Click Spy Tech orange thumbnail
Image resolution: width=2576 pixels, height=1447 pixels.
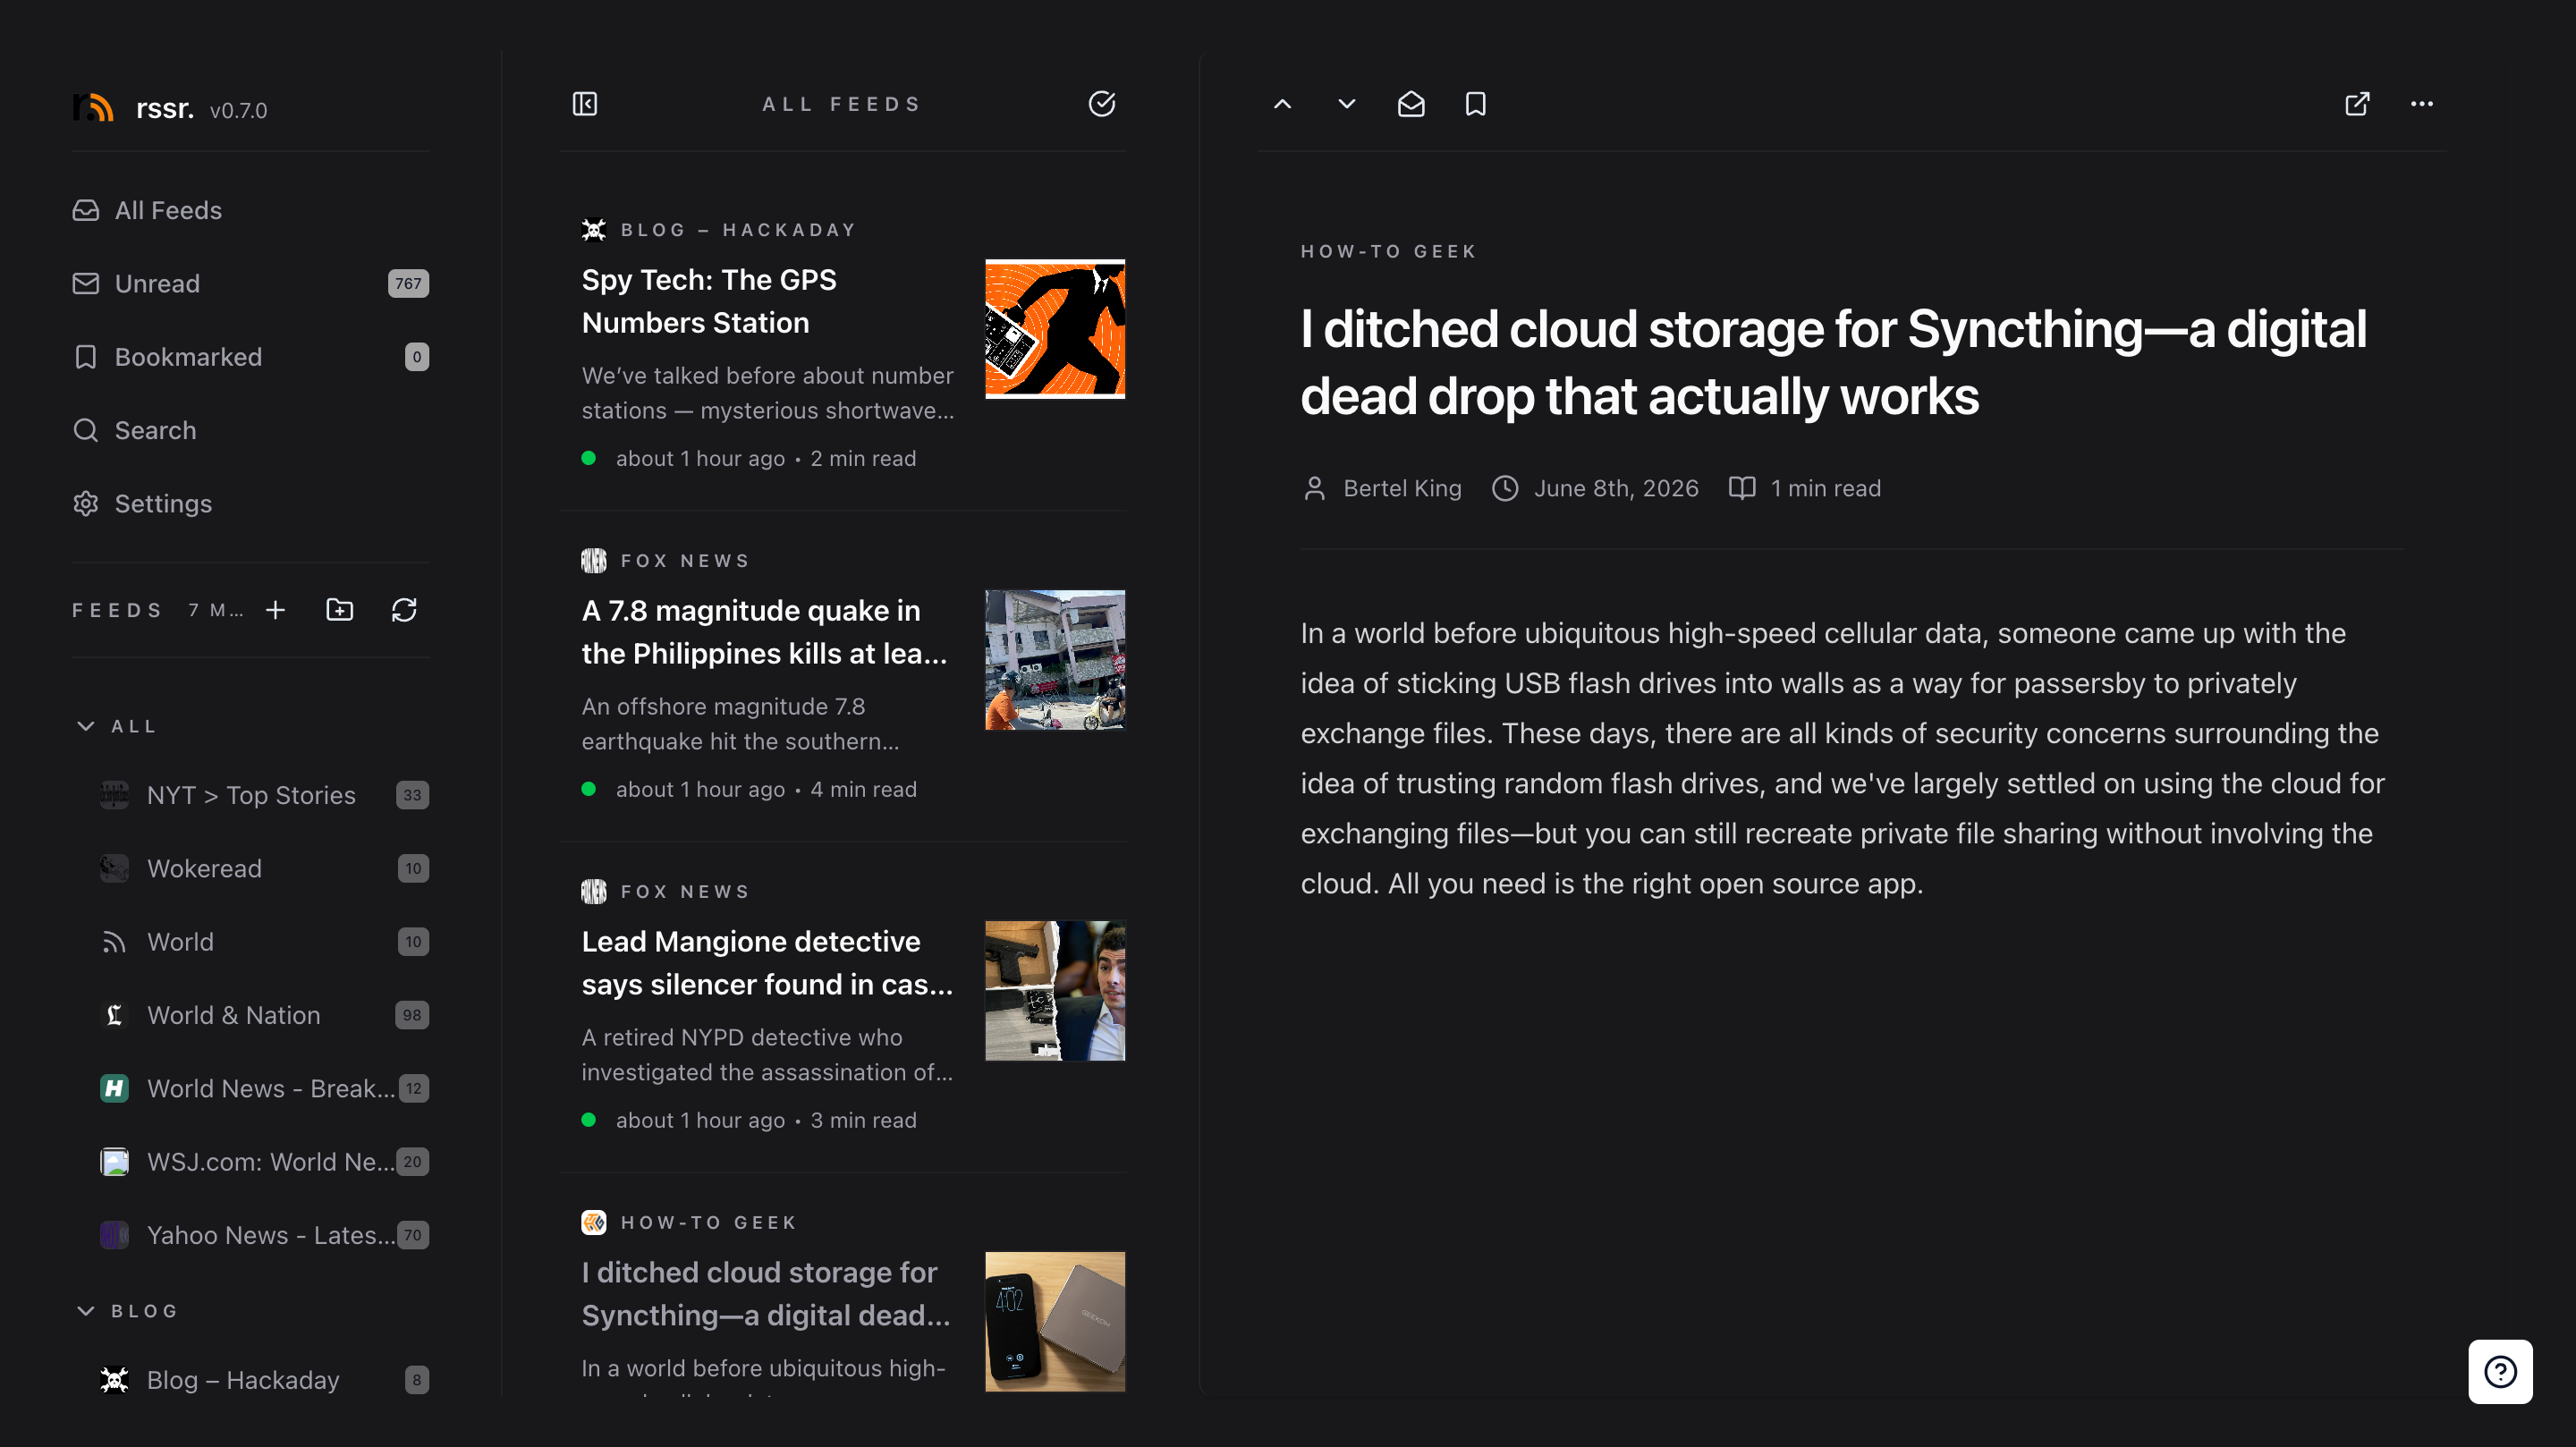pyautogui.click(x=1055, y=329)
